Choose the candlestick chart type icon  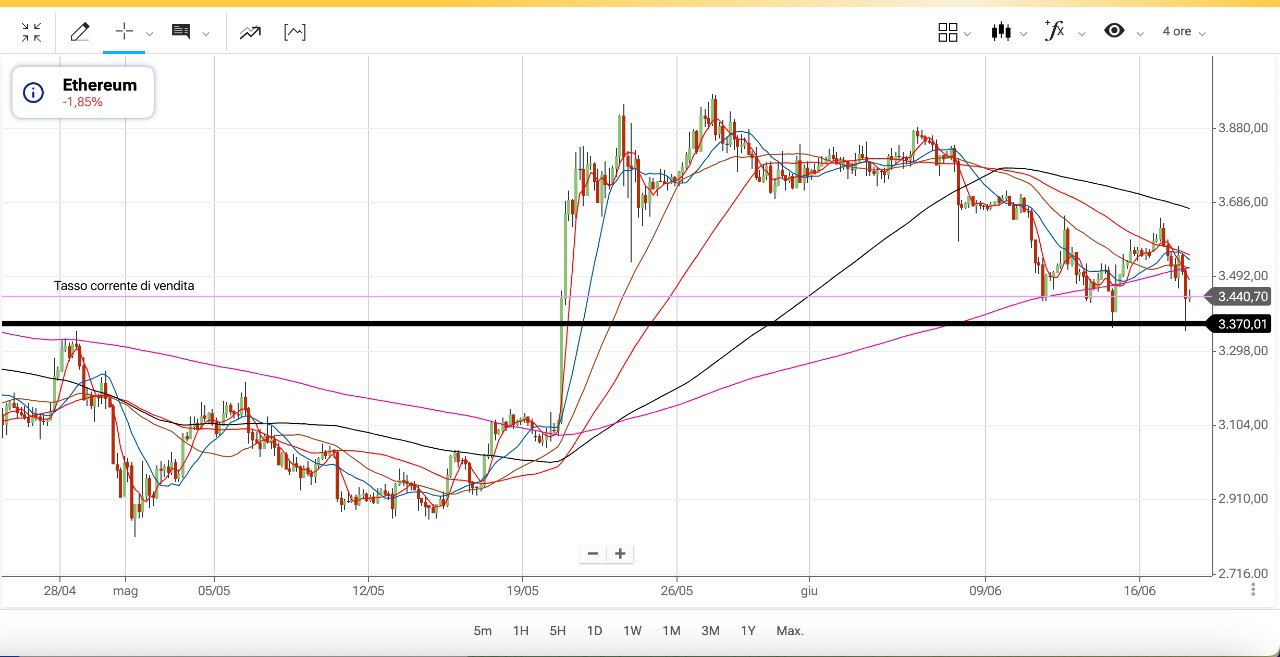pyautogui.click(x=1001, y=32)
